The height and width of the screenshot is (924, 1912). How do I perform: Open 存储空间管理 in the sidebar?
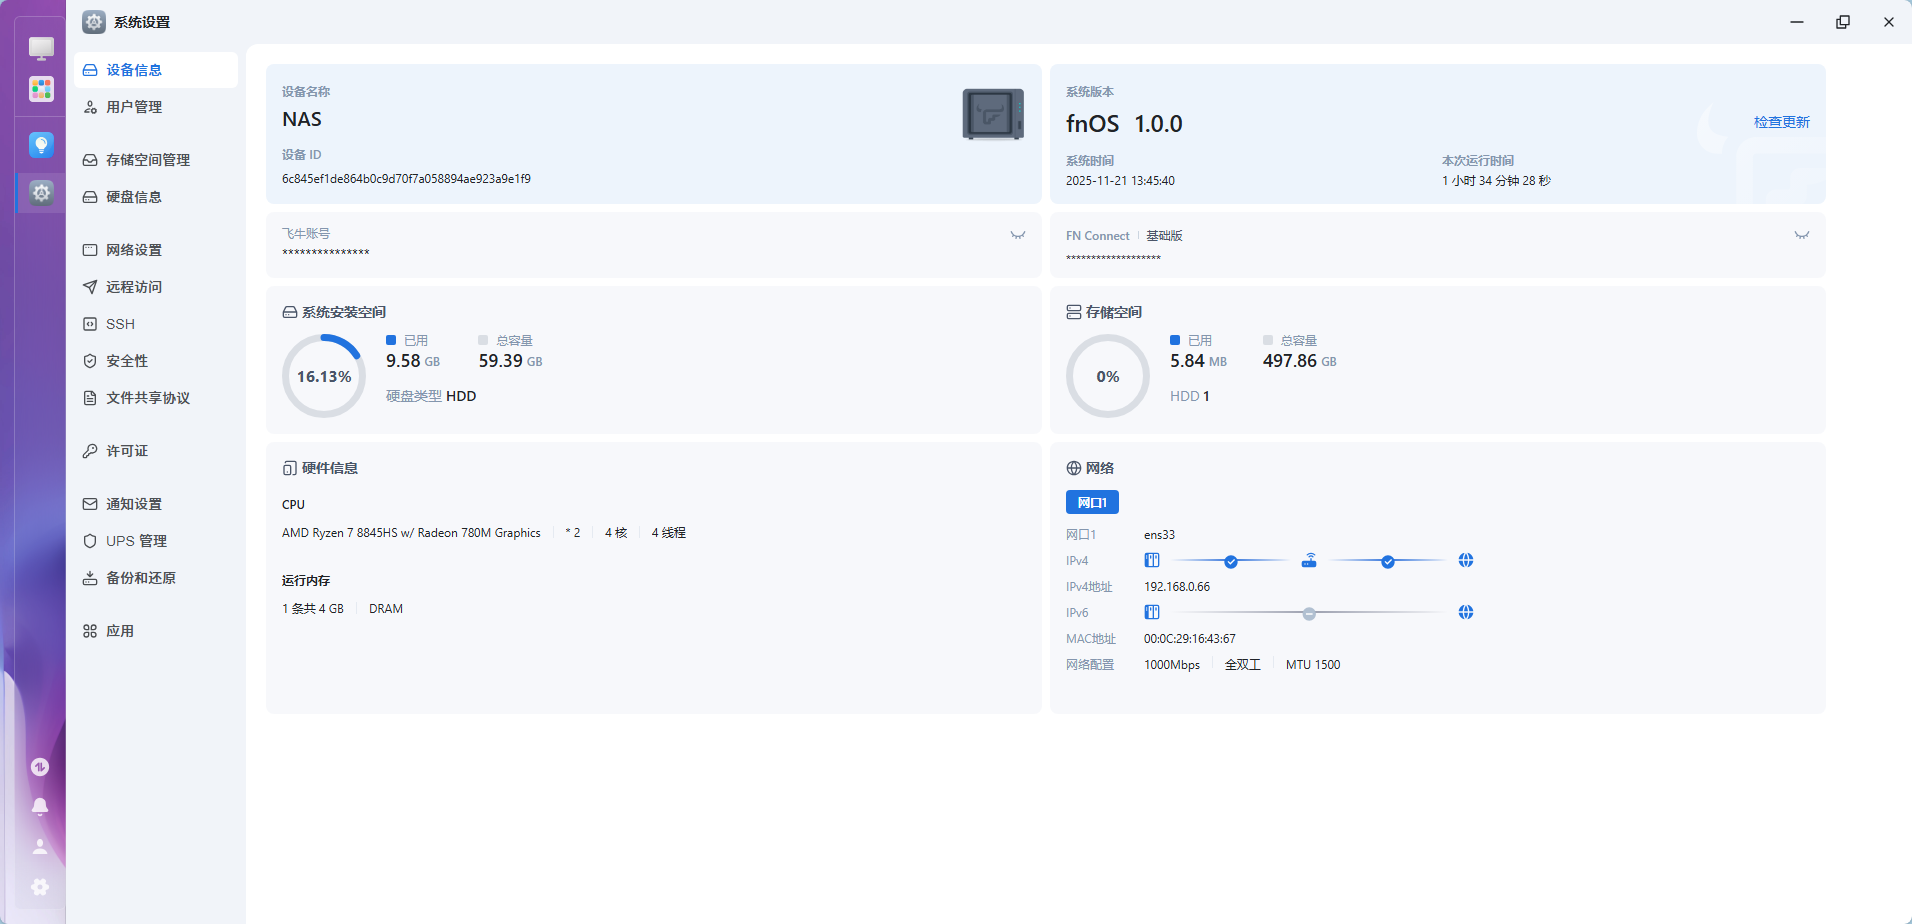[x=147, y=160]
